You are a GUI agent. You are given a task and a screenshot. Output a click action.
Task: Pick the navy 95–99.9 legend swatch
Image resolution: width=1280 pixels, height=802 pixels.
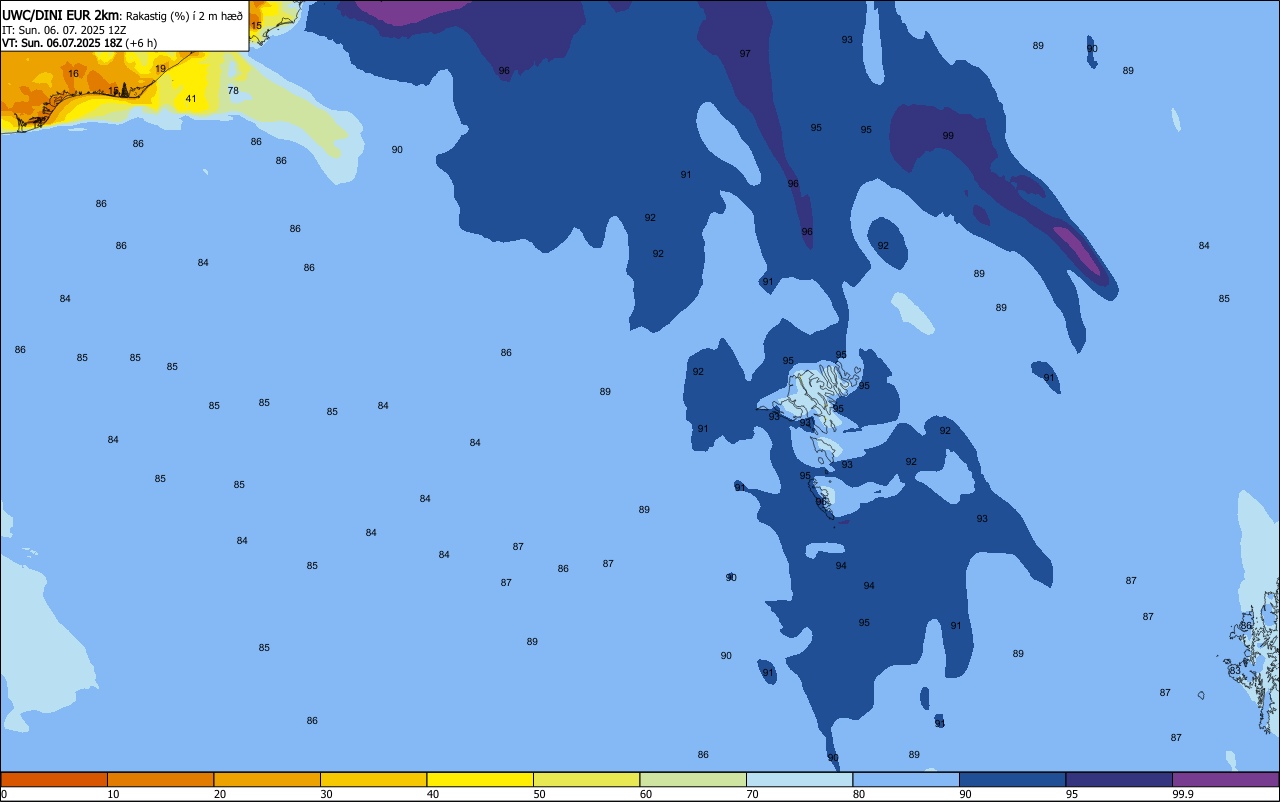[1119, 780]
